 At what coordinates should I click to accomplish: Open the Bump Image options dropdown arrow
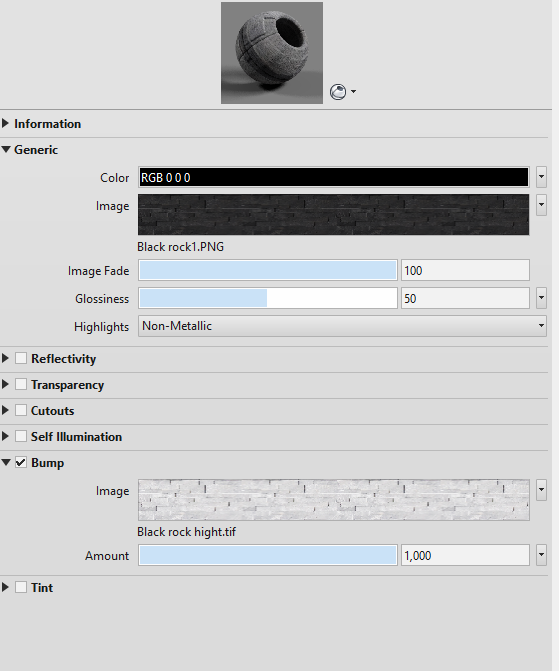tap(541, 490)
